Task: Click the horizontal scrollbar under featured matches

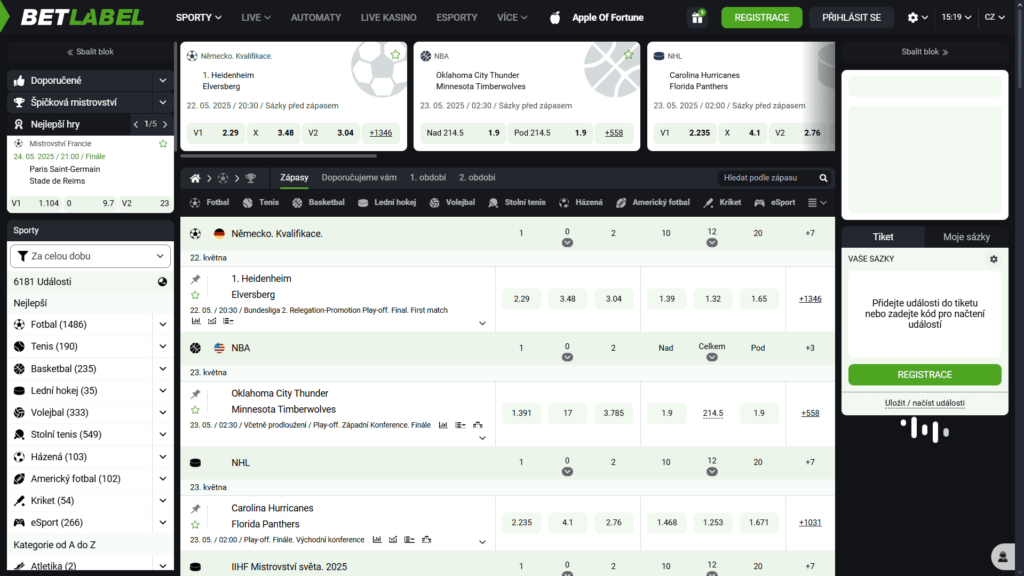Action: click(x=278, y=156)
